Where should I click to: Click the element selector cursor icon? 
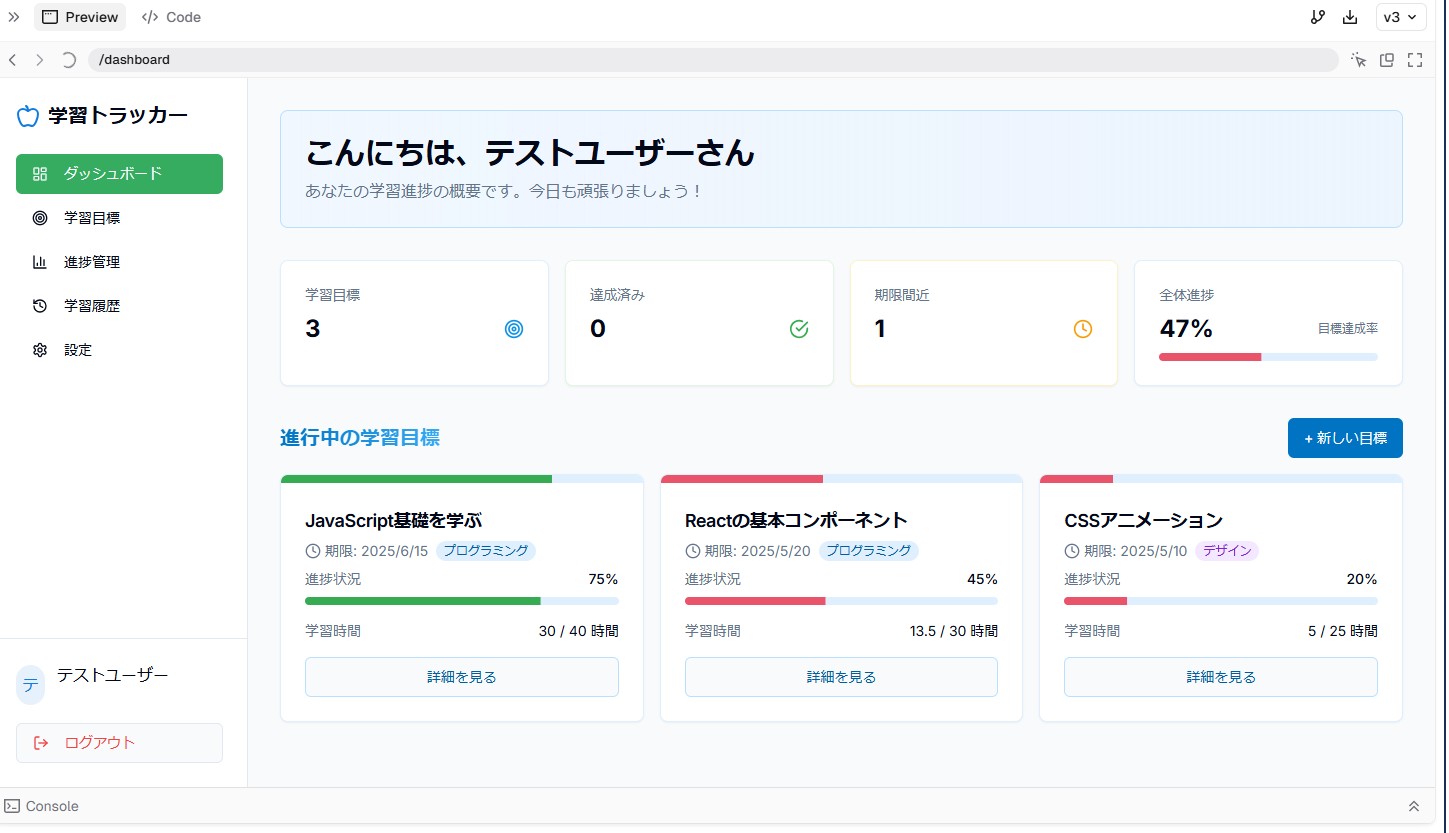pos(1358,60)
